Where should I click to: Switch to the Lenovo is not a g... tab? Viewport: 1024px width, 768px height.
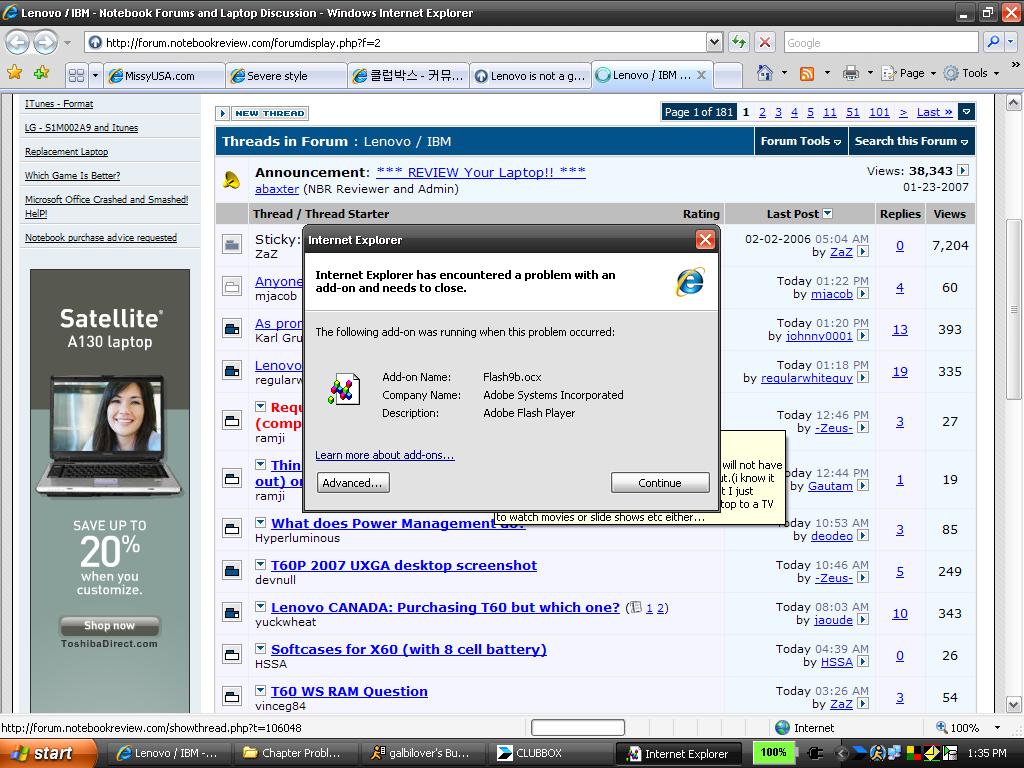[x=530, y=76]
